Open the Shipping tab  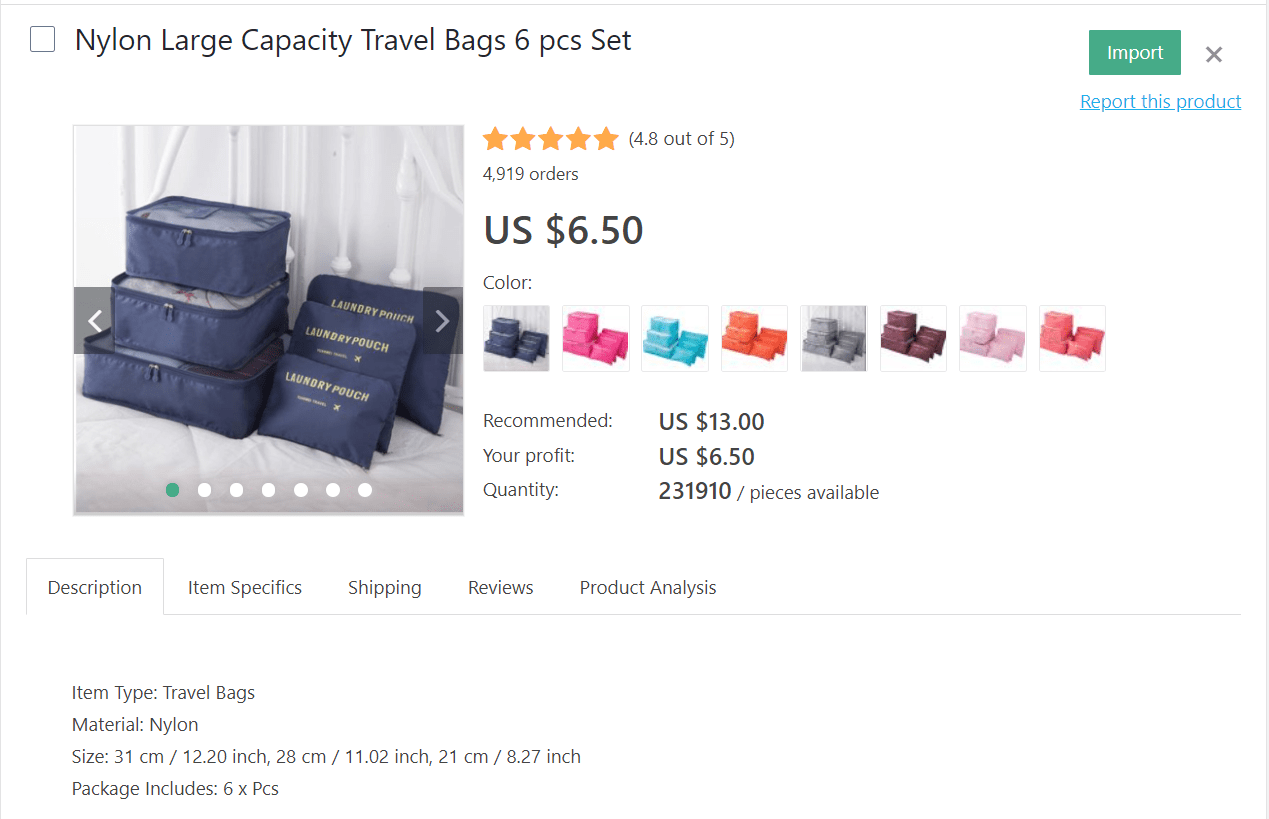384,587
